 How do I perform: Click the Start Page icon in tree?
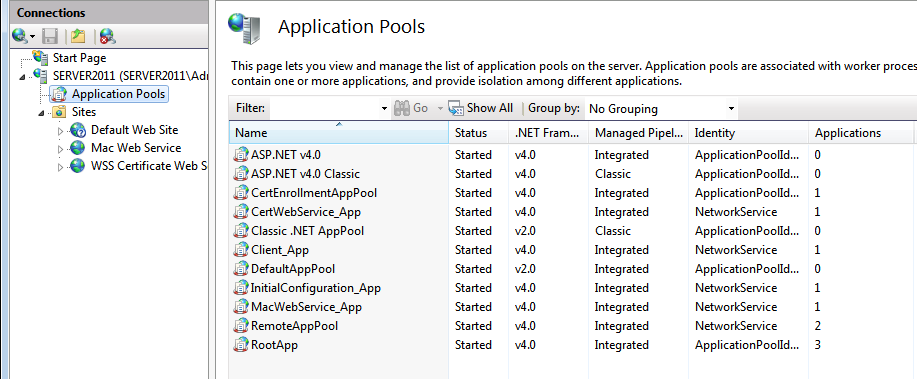point(41,58)
